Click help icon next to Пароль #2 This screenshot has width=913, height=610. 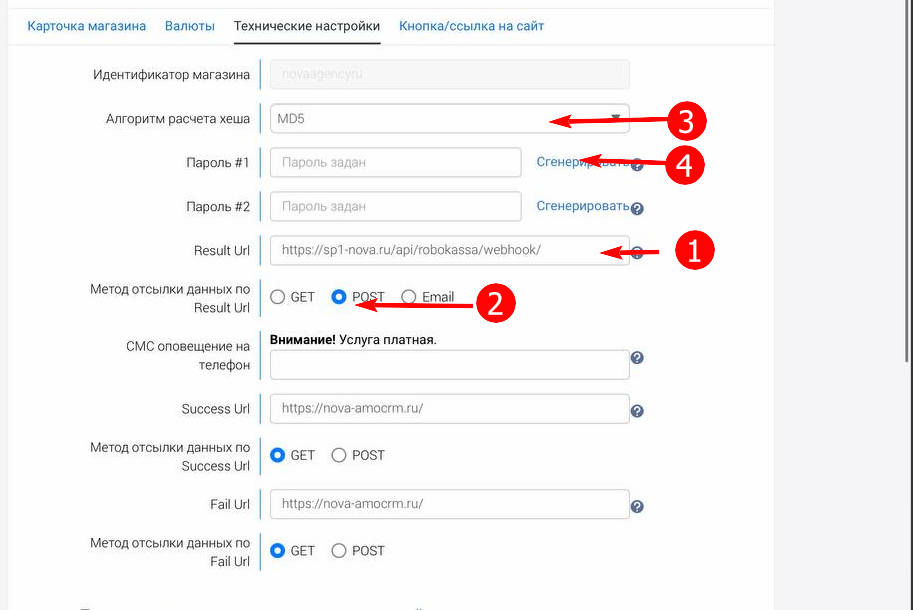click(637, 209)
